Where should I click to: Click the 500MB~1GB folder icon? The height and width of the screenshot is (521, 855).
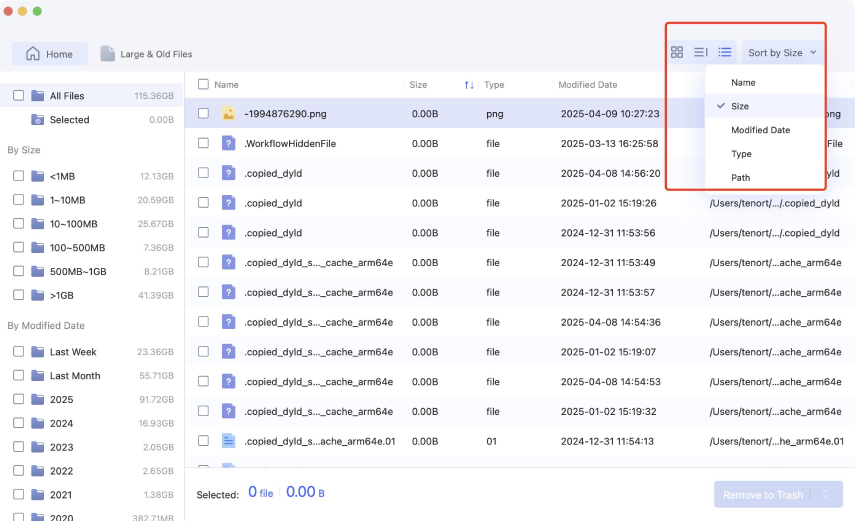coord(38,271)
